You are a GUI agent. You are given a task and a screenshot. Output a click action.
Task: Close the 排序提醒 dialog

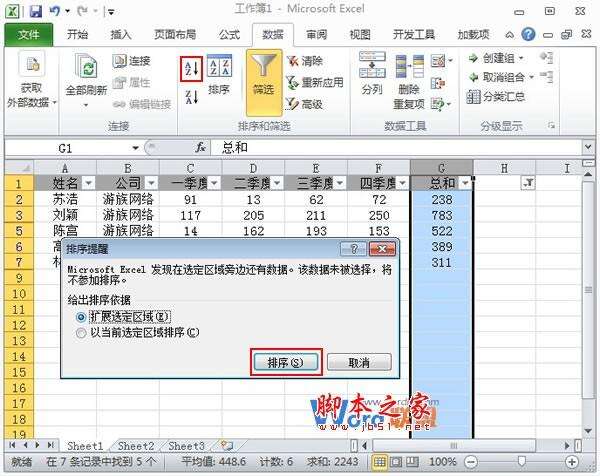pyautogui.click(x=382, y=249)
